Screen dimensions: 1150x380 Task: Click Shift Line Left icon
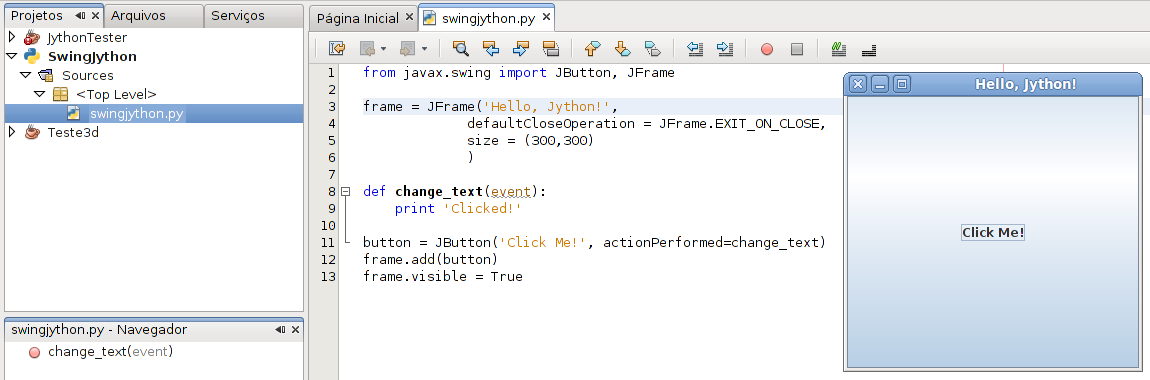pyautogui.click(x=695, y=49)
